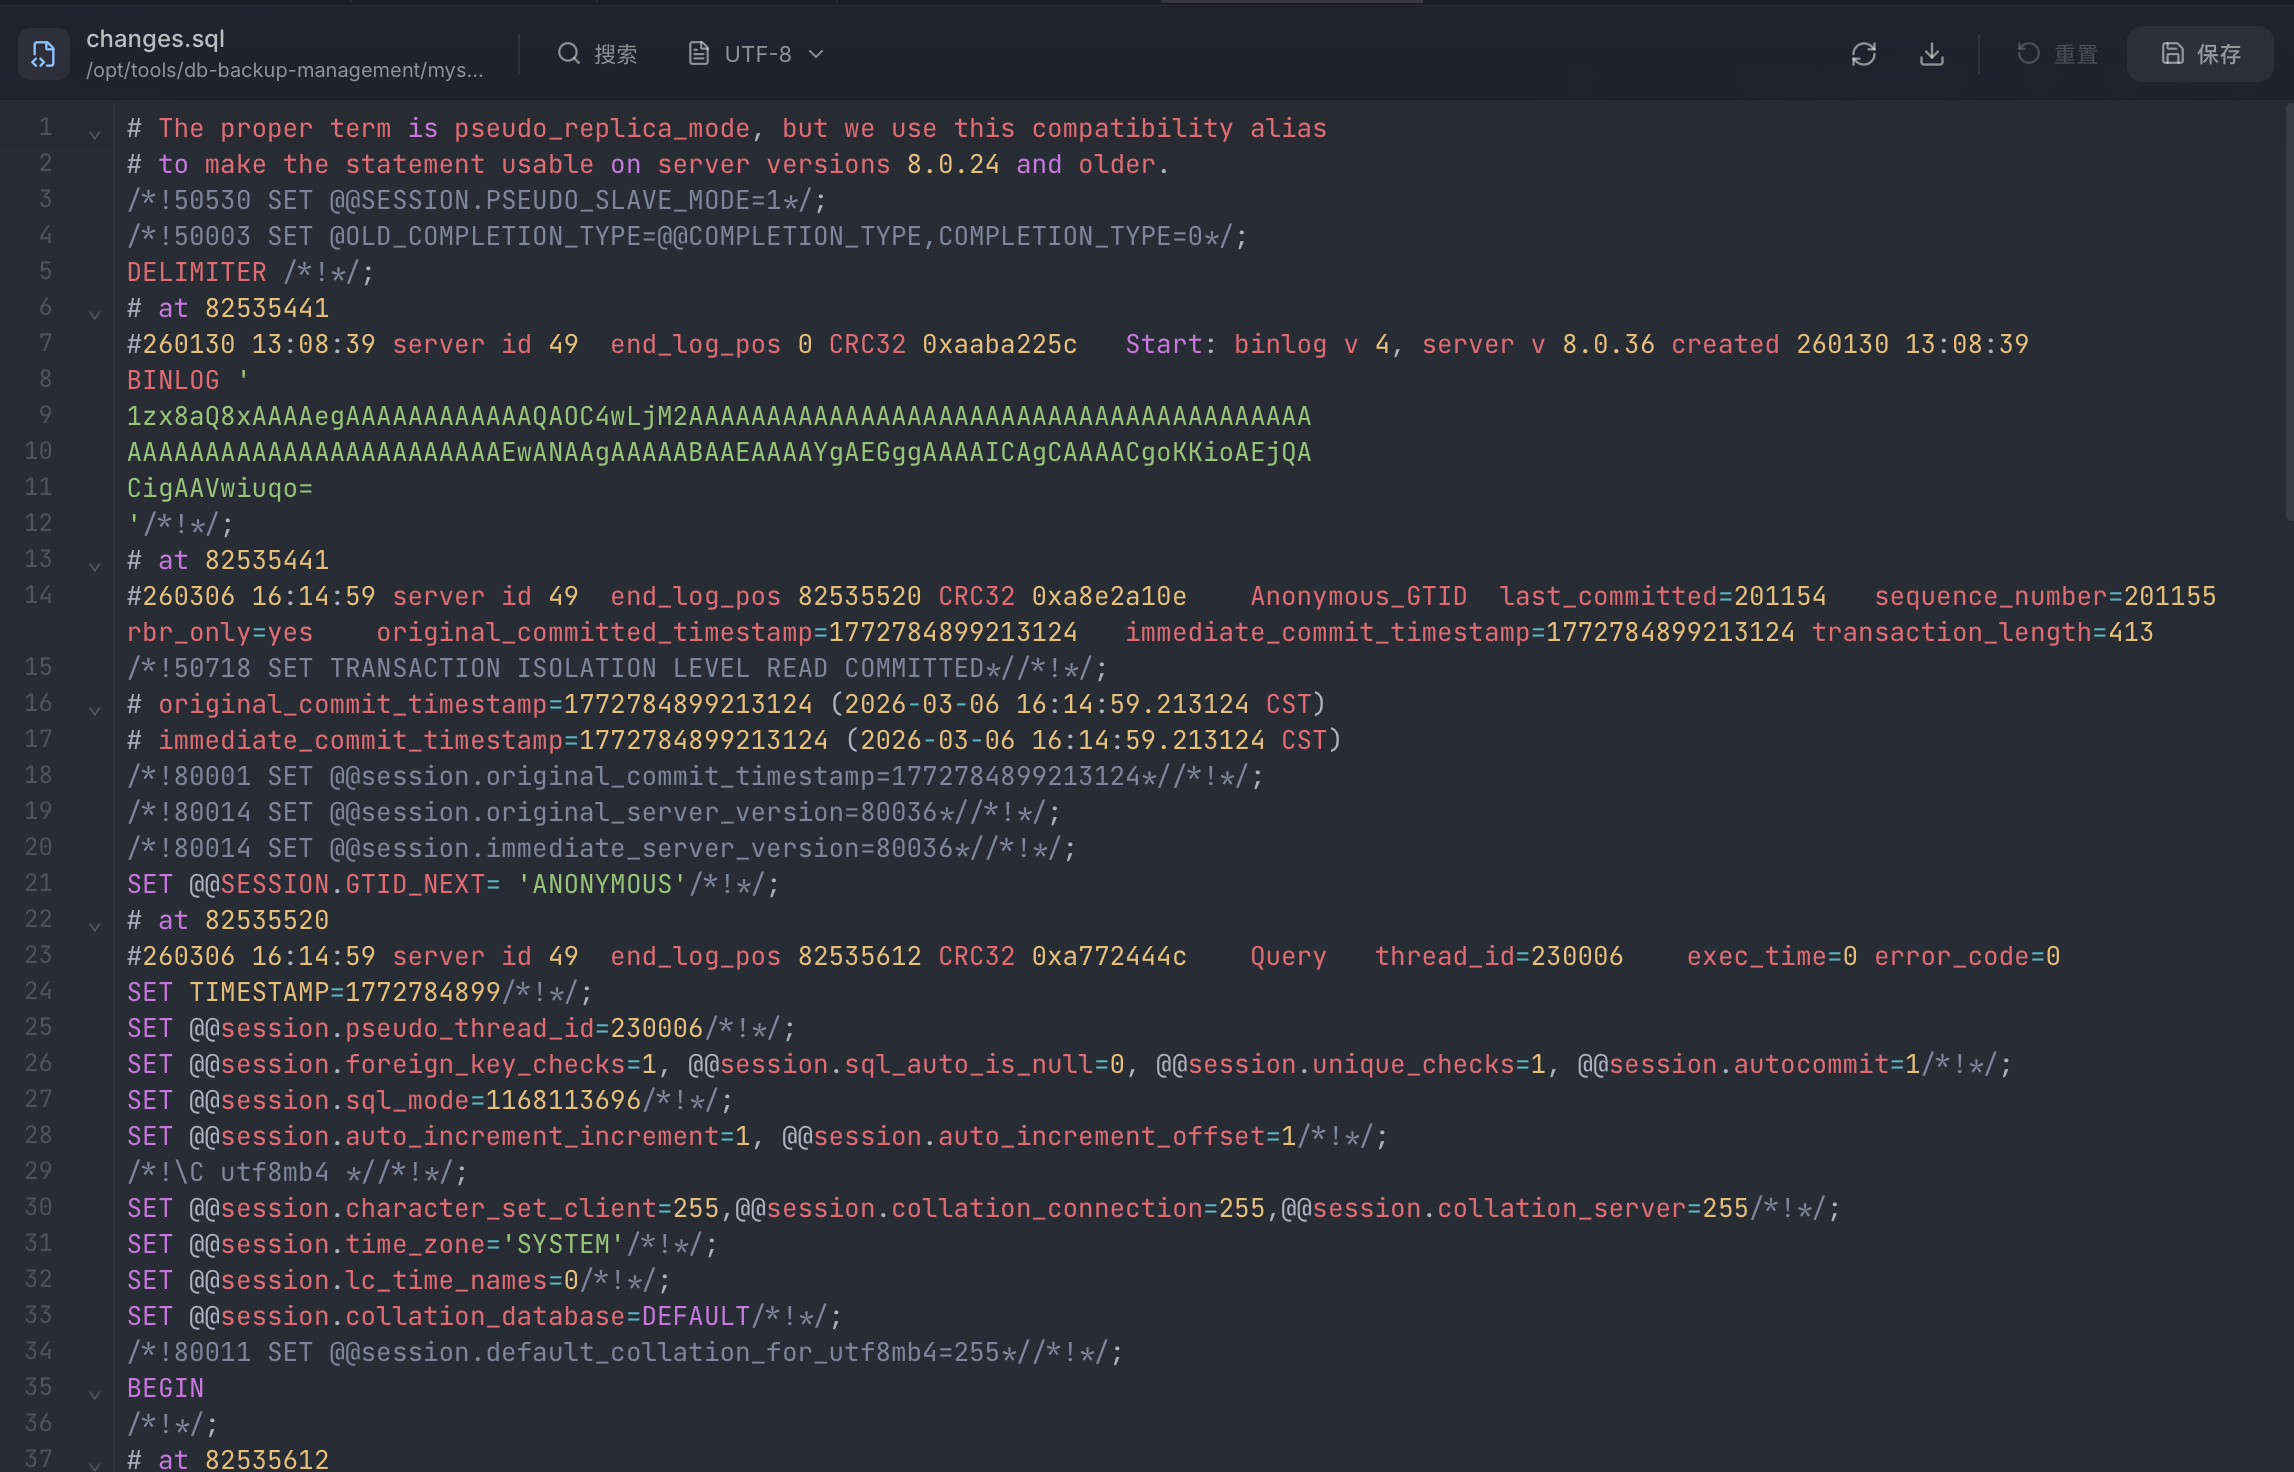
Task: Click line number 21 in gutter
Action: pos(38,883)
